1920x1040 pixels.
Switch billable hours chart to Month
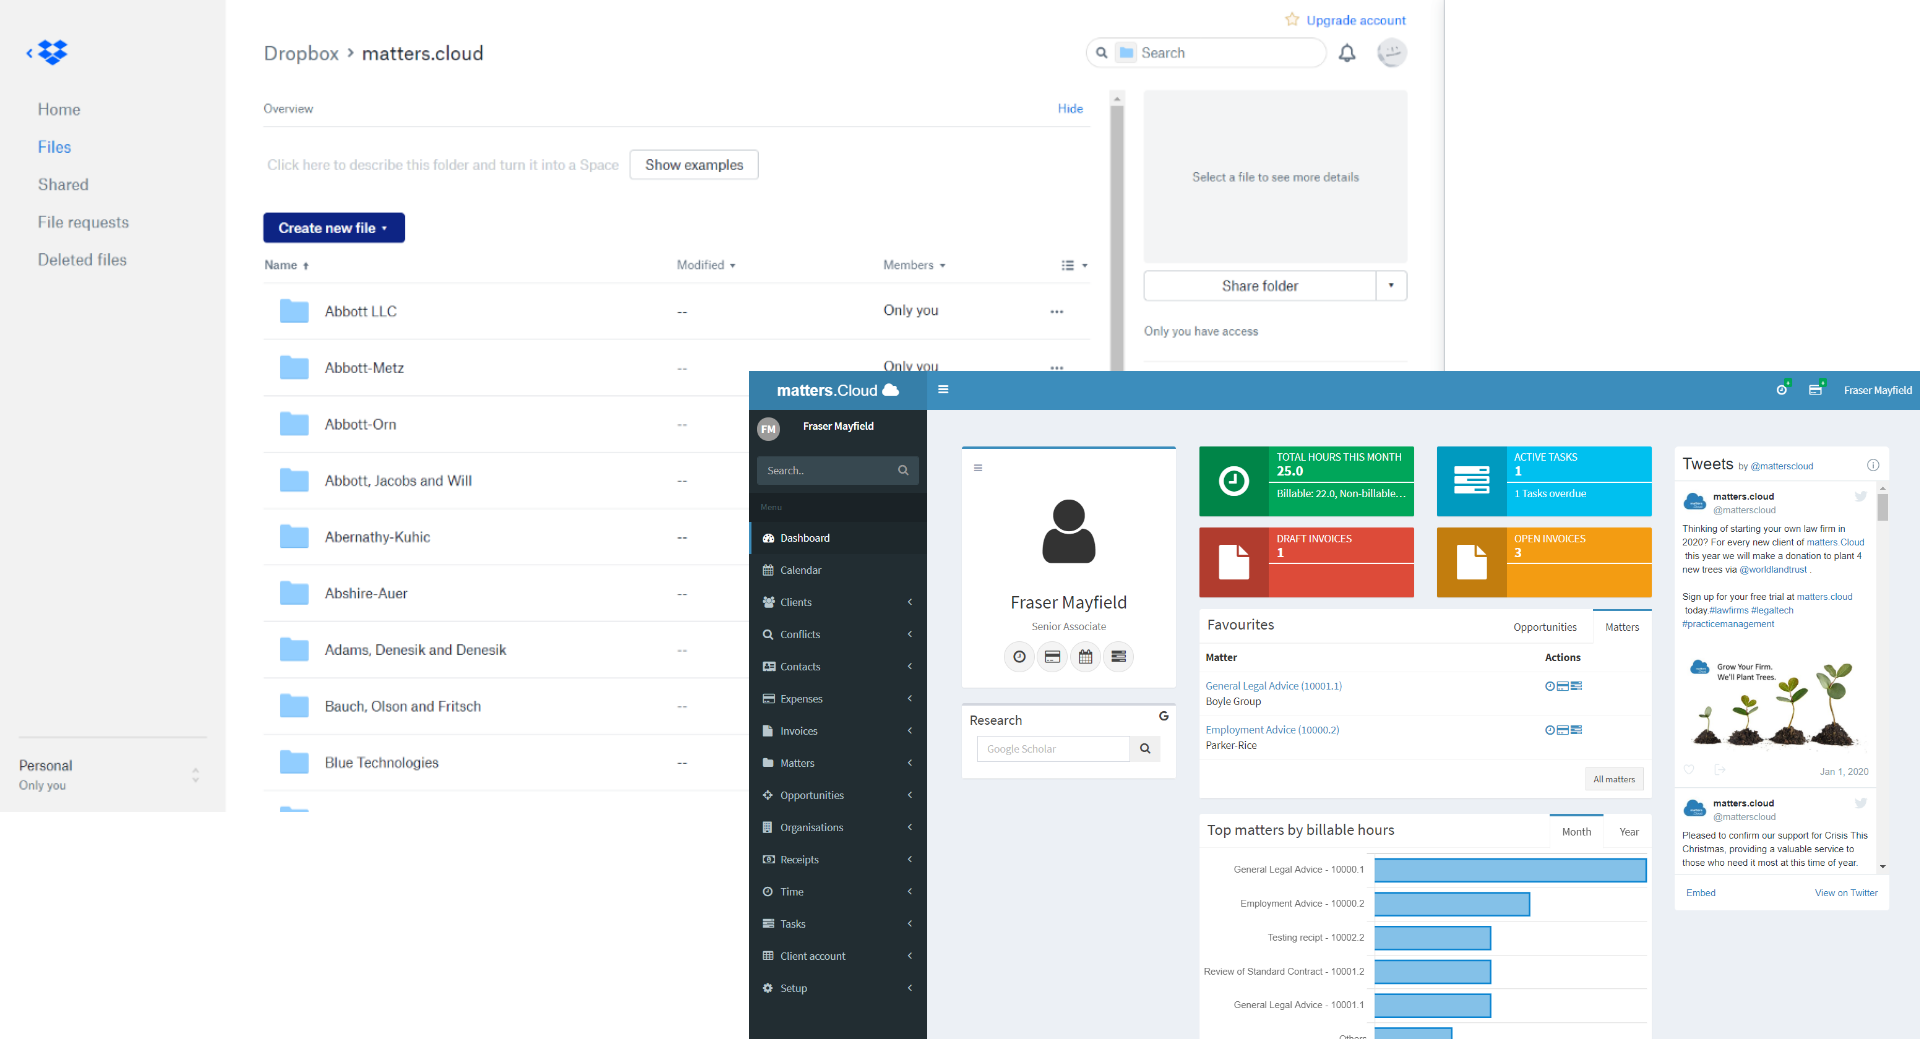(1576, 832)
